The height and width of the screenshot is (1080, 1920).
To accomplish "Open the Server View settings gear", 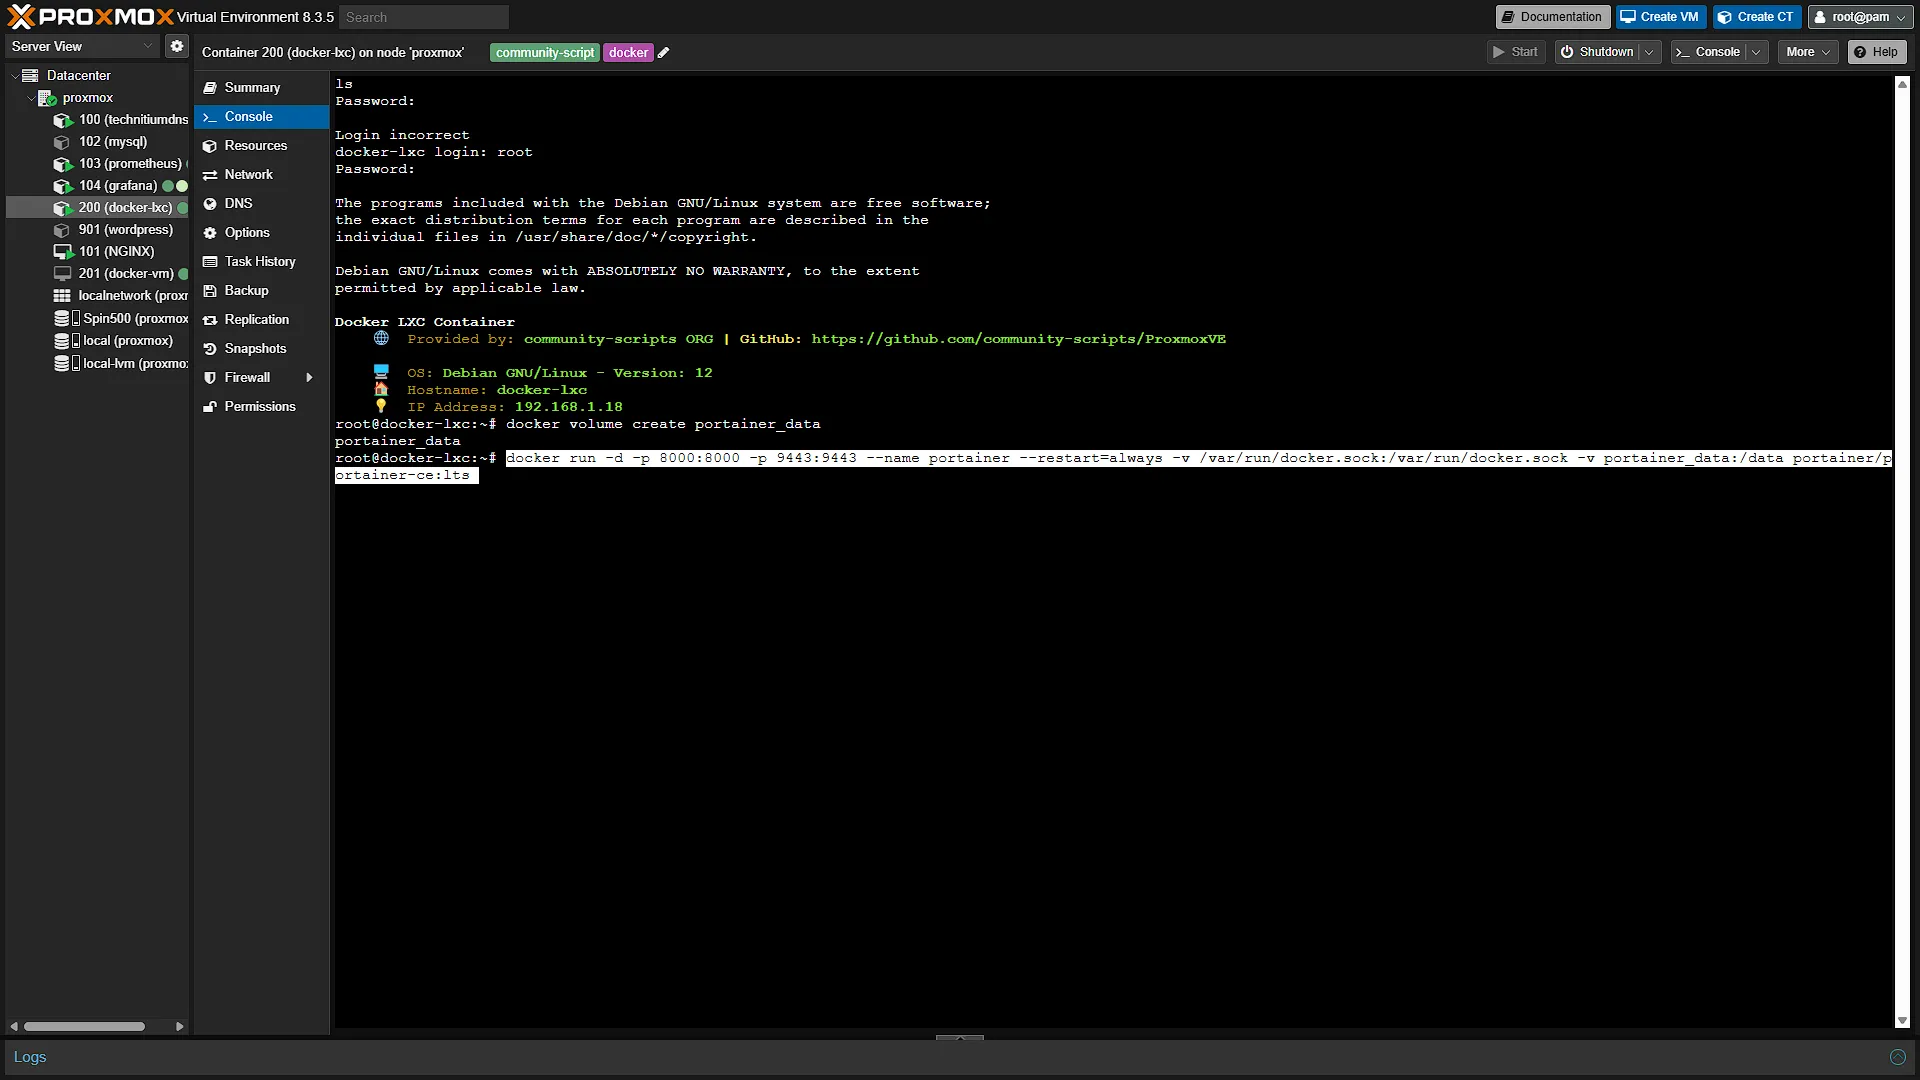I will point(177,46).
